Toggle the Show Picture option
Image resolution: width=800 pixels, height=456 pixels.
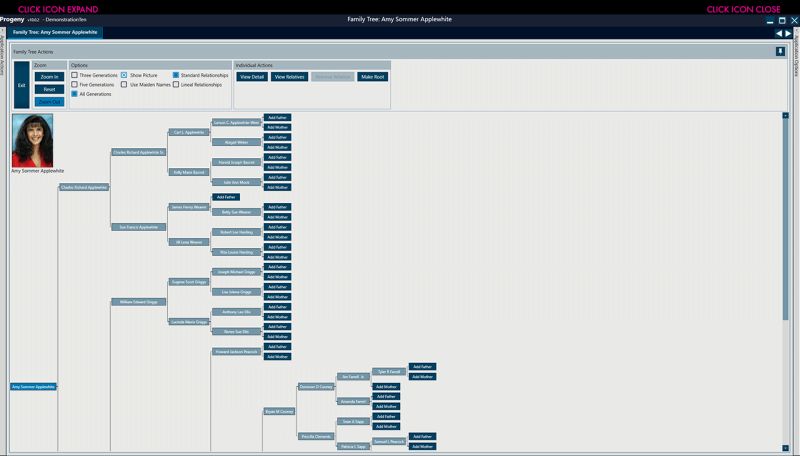124,75
